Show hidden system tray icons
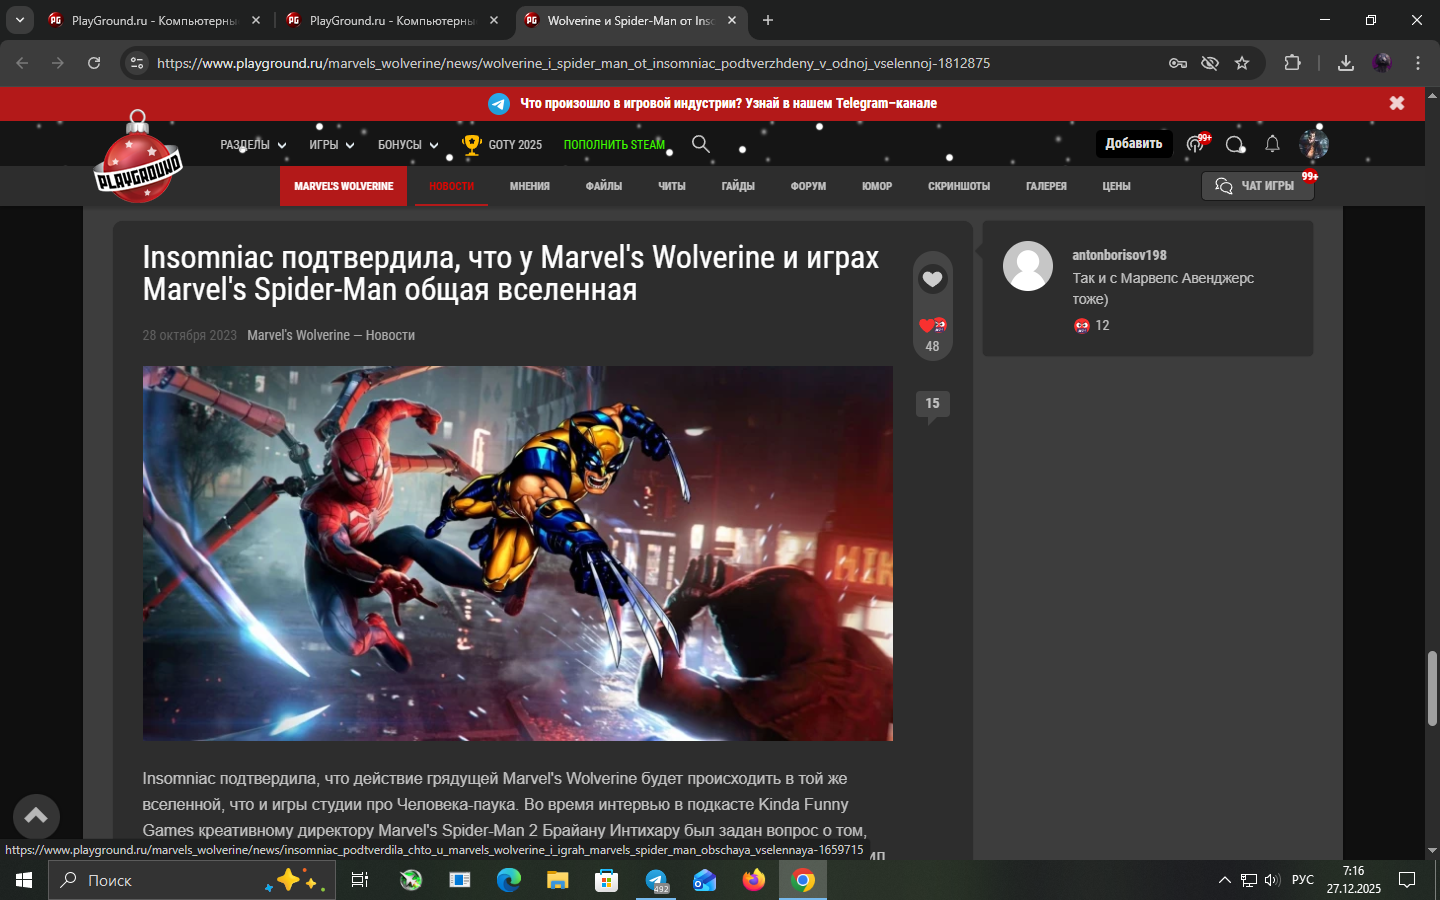1440x900 pixels. coord(1224,880)
